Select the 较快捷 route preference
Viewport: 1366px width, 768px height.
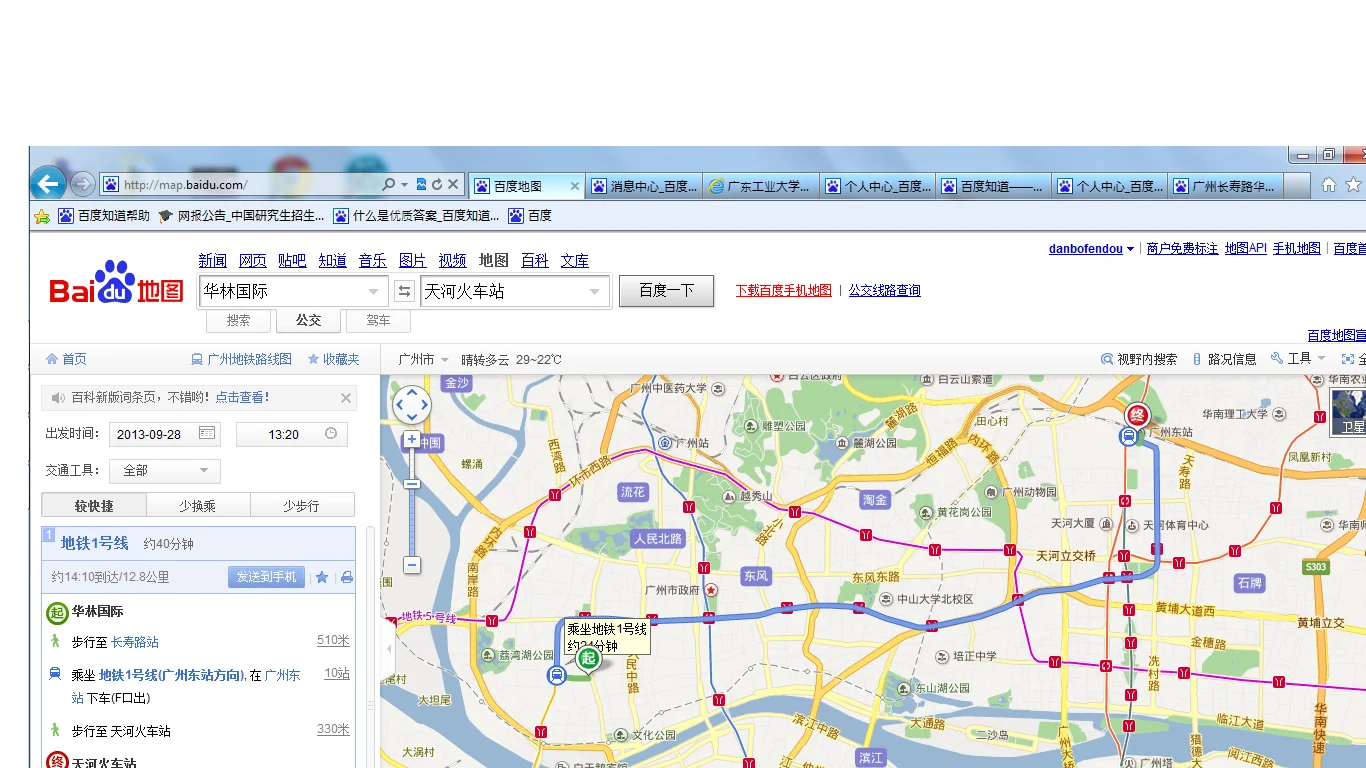94,505
